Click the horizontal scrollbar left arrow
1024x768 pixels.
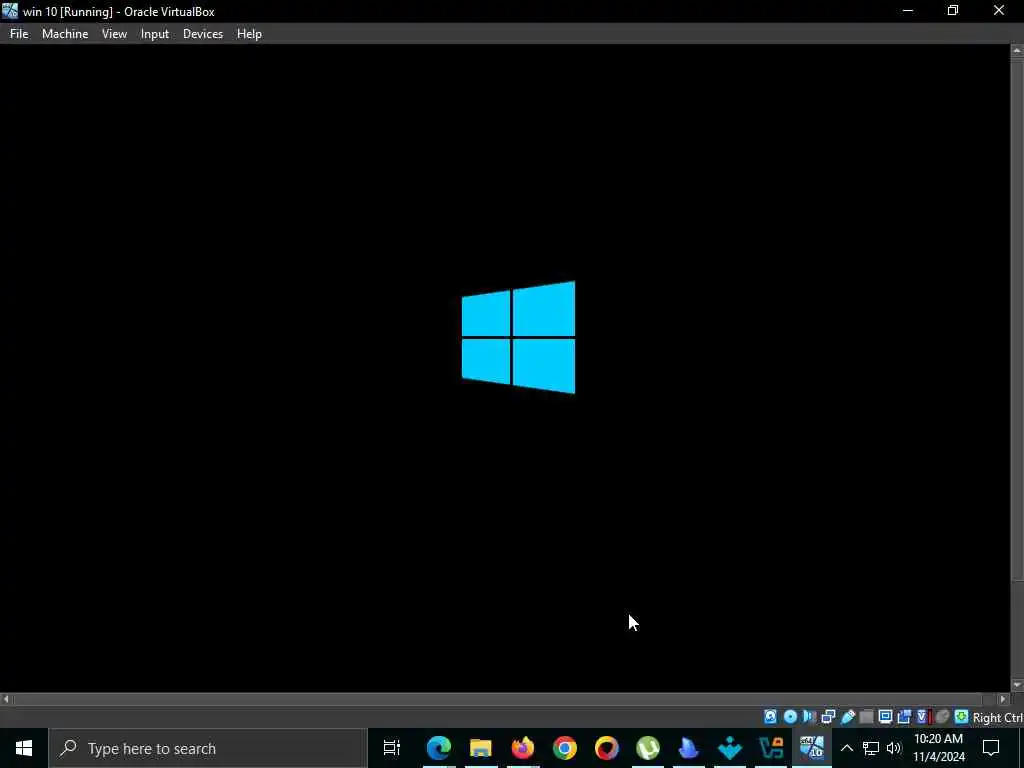[6, 699]
